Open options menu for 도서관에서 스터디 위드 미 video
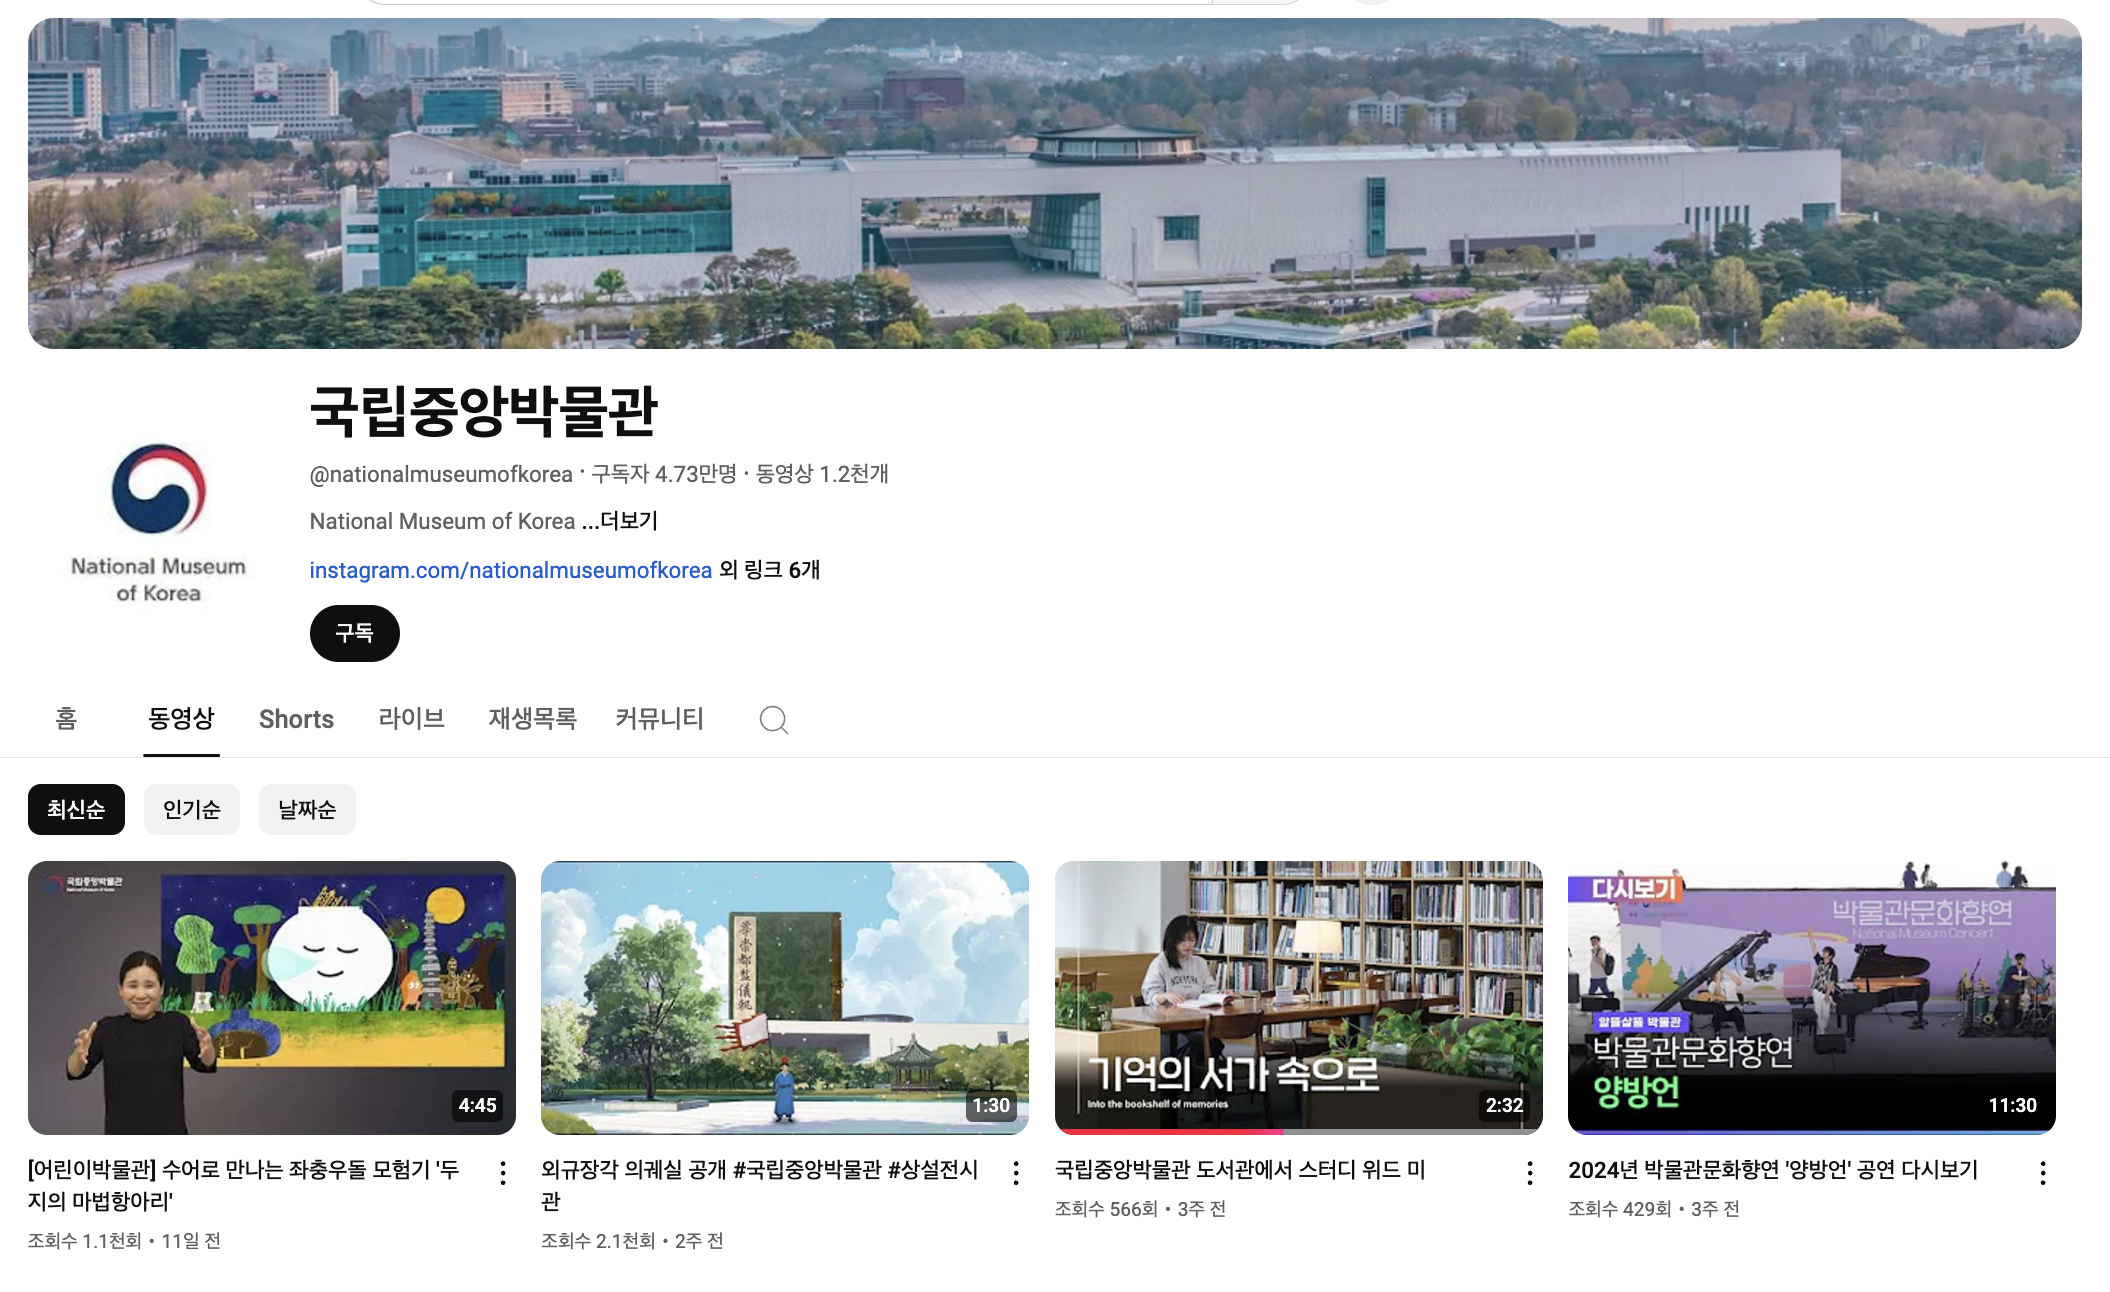Image resolution: width=2110 pixels, height=1292 pixels. [x=1530, y=1173]
